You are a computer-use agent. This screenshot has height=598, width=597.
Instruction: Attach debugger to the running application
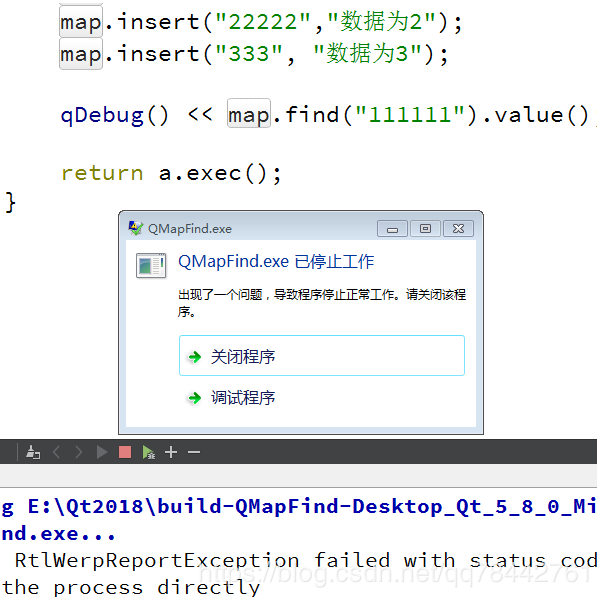tap(148, 452)
